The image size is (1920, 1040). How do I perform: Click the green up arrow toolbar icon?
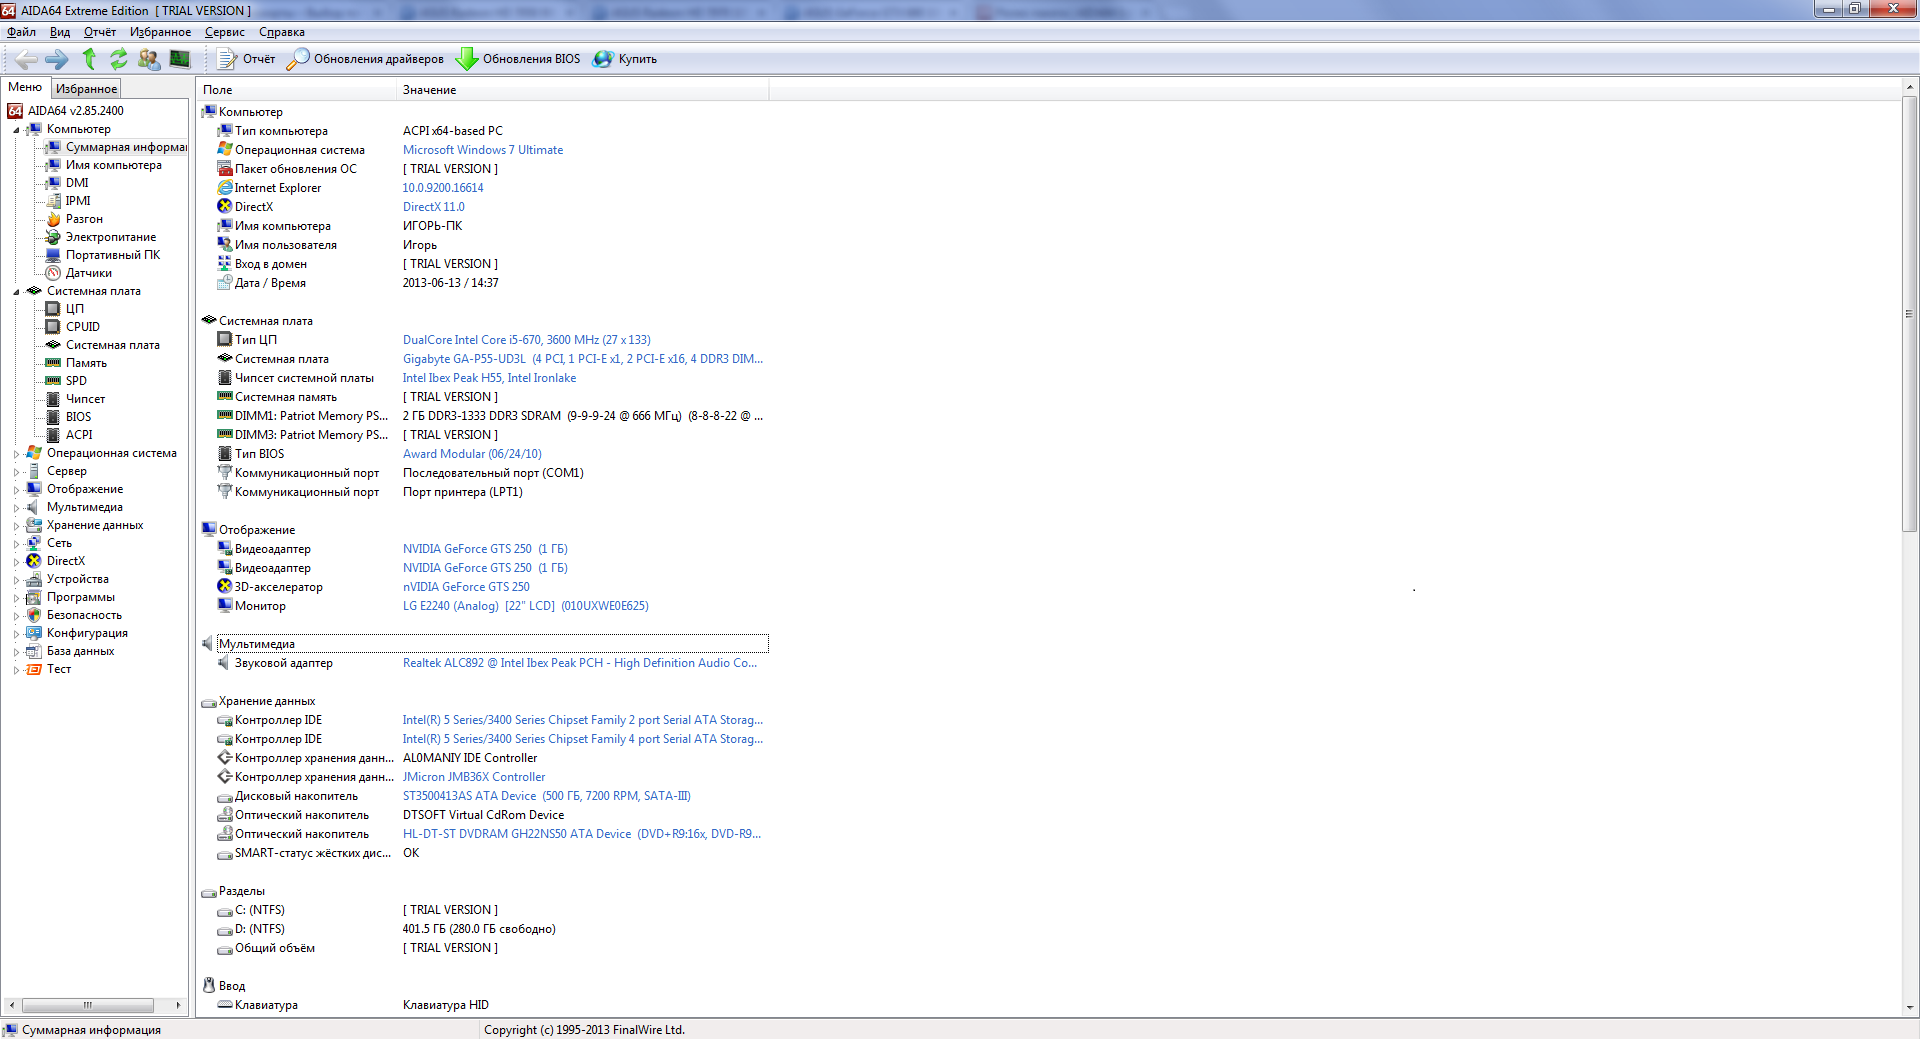tap(89, 59)
